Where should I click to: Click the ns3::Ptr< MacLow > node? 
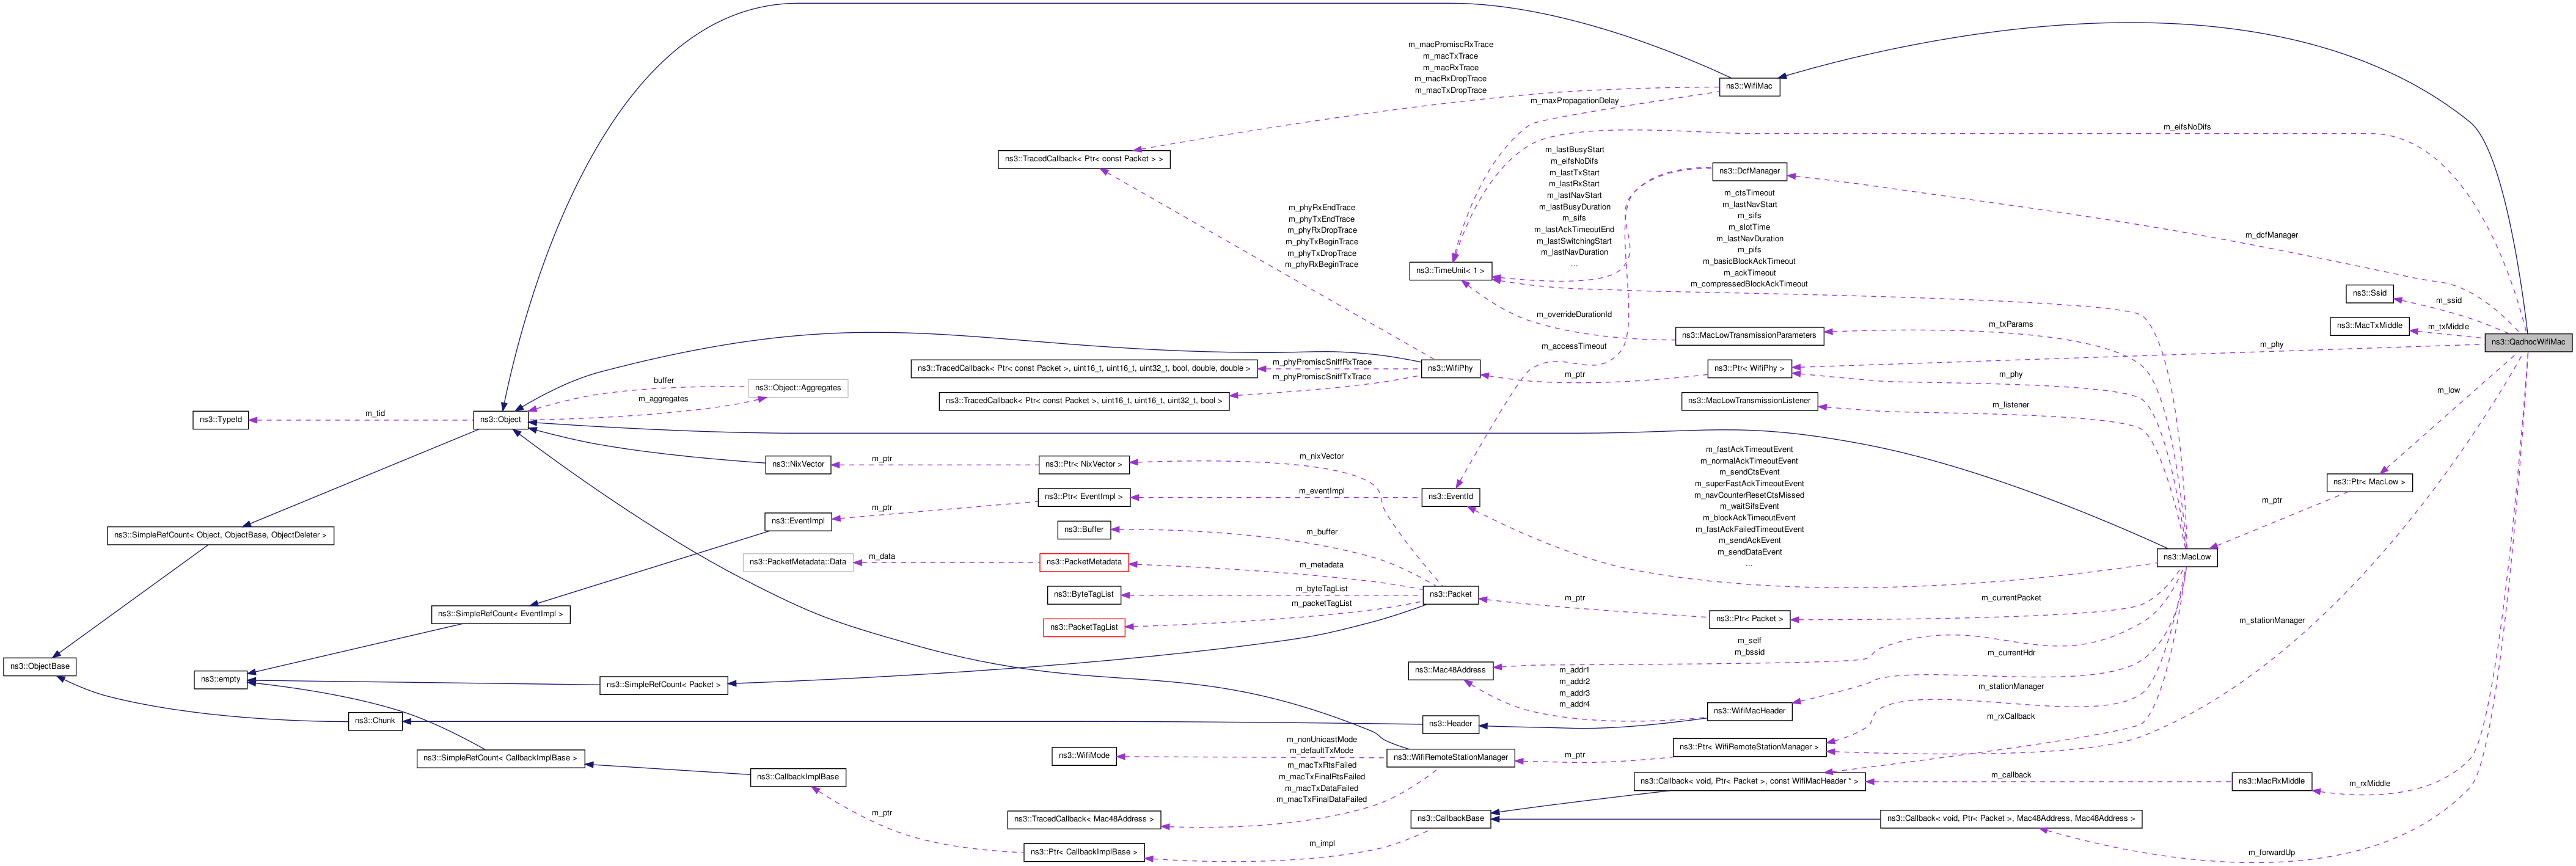click(x=2369, y=482)
